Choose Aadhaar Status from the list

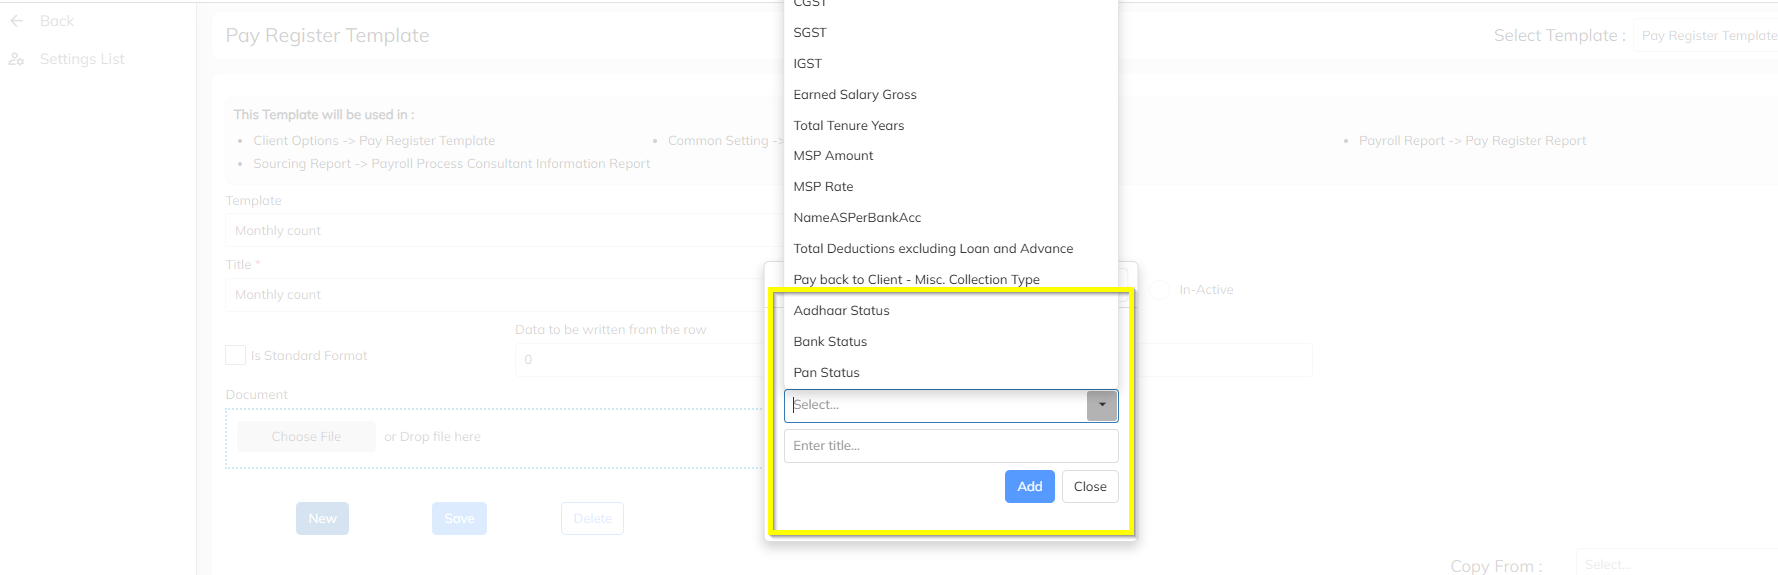[x=841, y=311]
